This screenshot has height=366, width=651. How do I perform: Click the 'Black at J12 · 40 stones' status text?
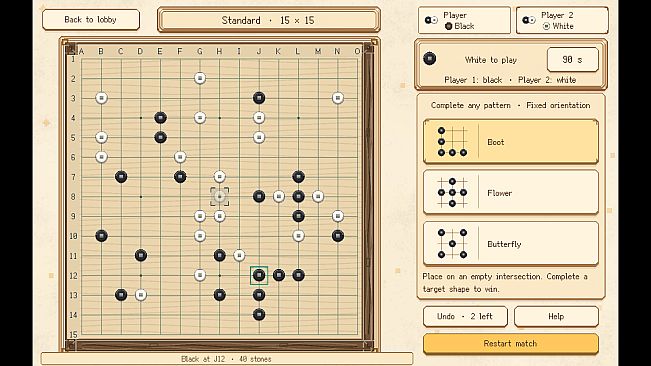[x=226, y=359]
